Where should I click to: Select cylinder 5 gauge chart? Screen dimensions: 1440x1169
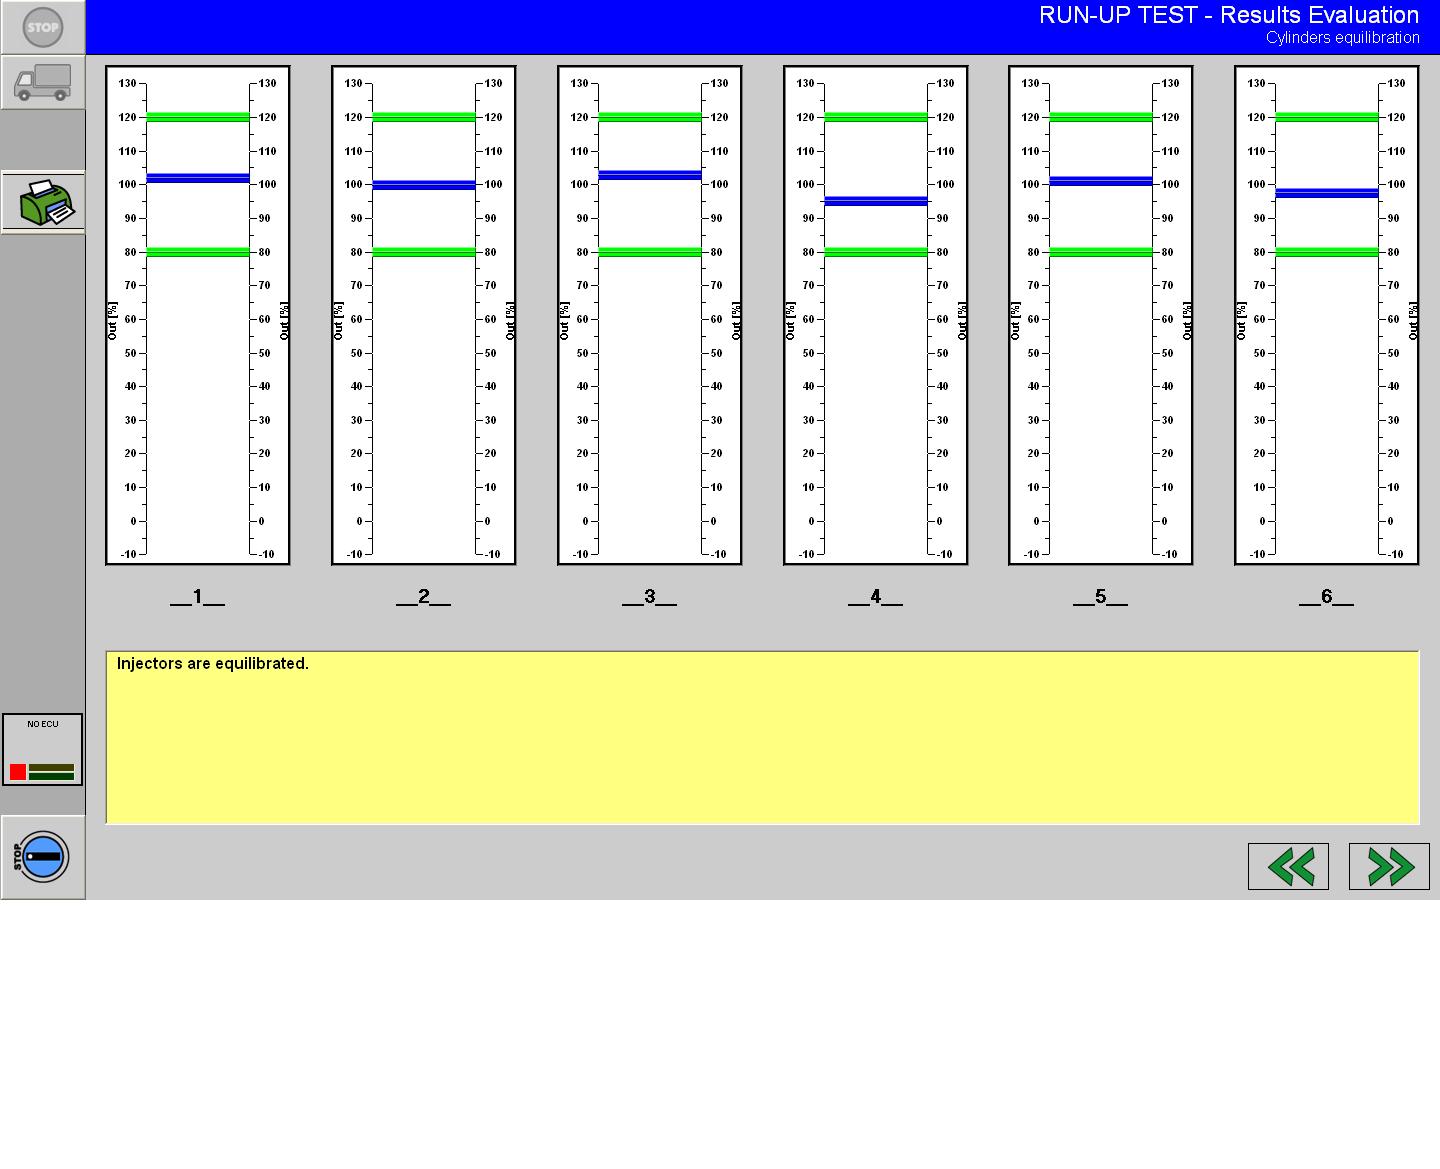[x=1101, y=316]
